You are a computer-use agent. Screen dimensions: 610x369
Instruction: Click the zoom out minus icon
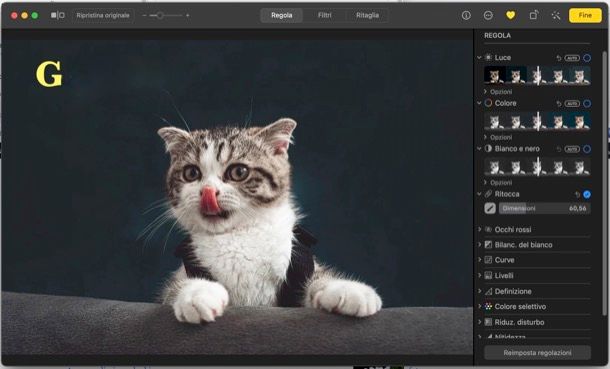click(x=144, y=16)
